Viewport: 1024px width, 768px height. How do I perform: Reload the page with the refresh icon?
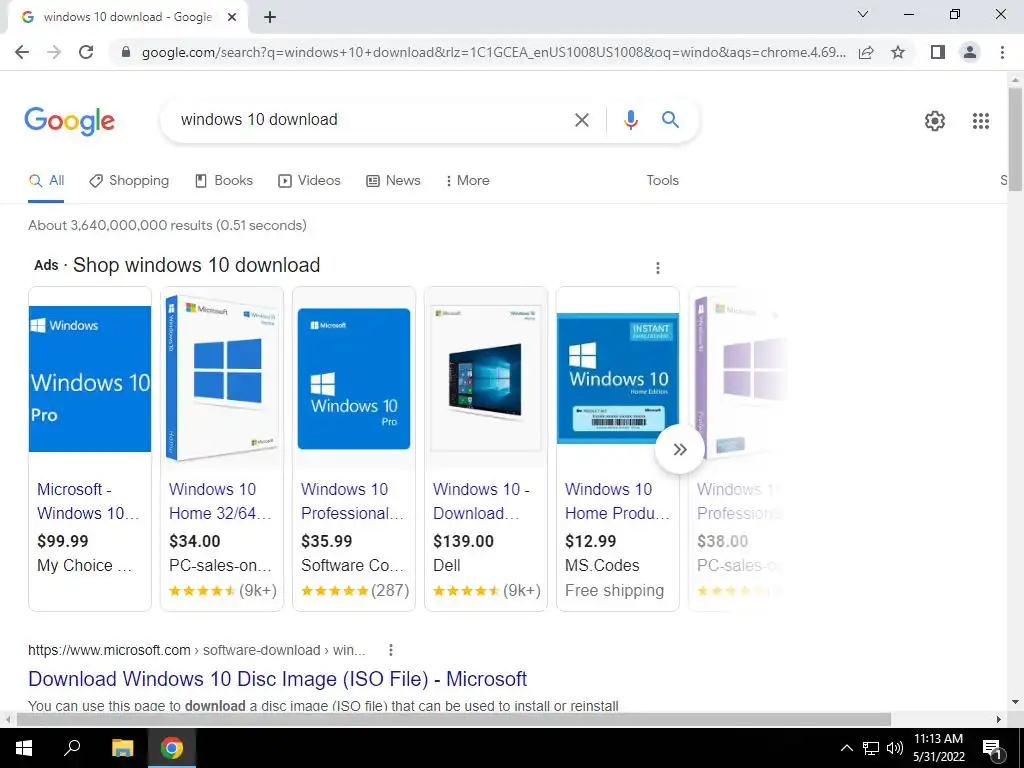[86, 52]
